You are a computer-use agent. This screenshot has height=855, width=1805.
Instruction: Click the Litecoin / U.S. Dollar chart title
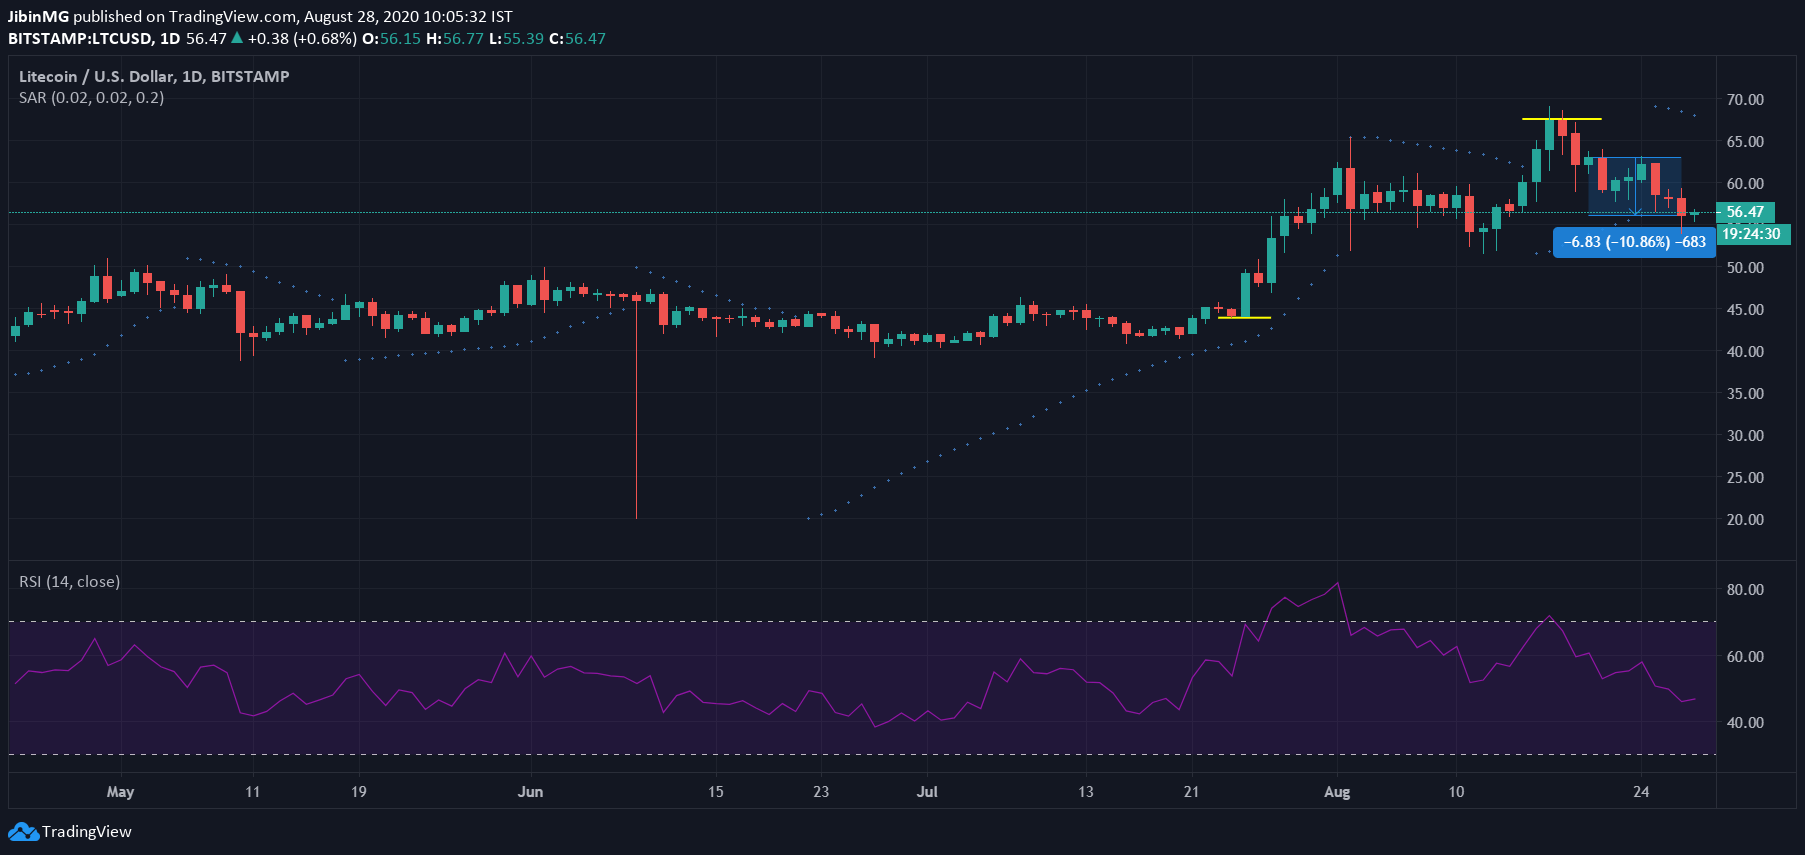click(154, 76)
